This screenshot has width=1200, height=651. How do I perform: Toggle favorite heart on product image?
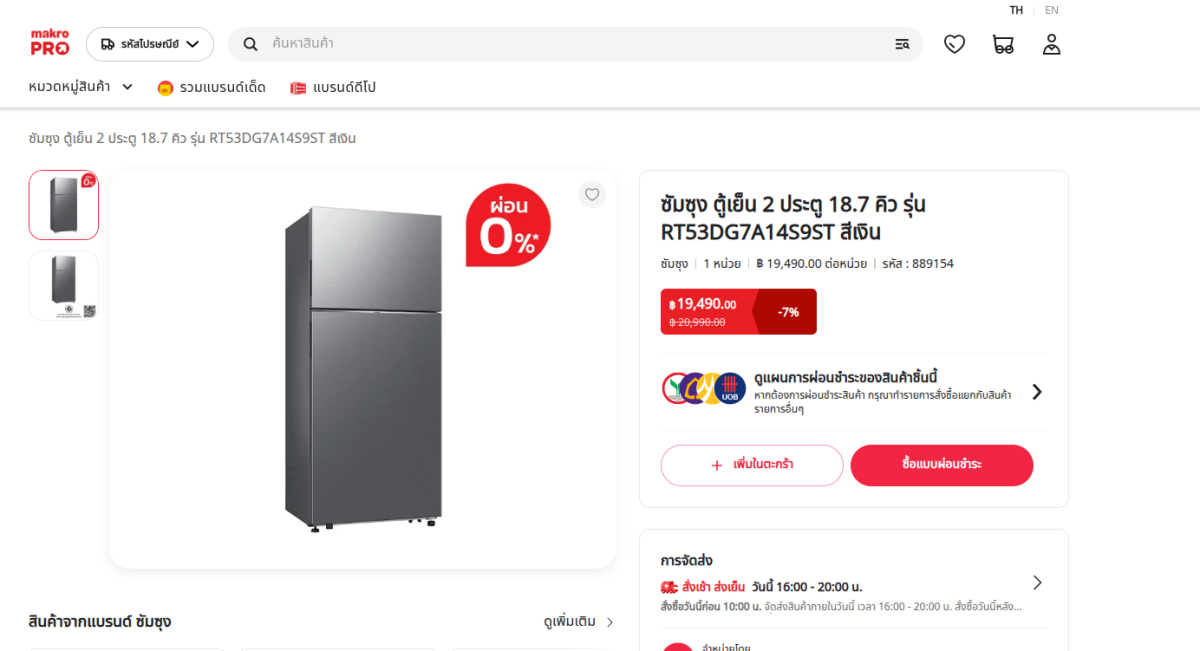coord(592,194)
